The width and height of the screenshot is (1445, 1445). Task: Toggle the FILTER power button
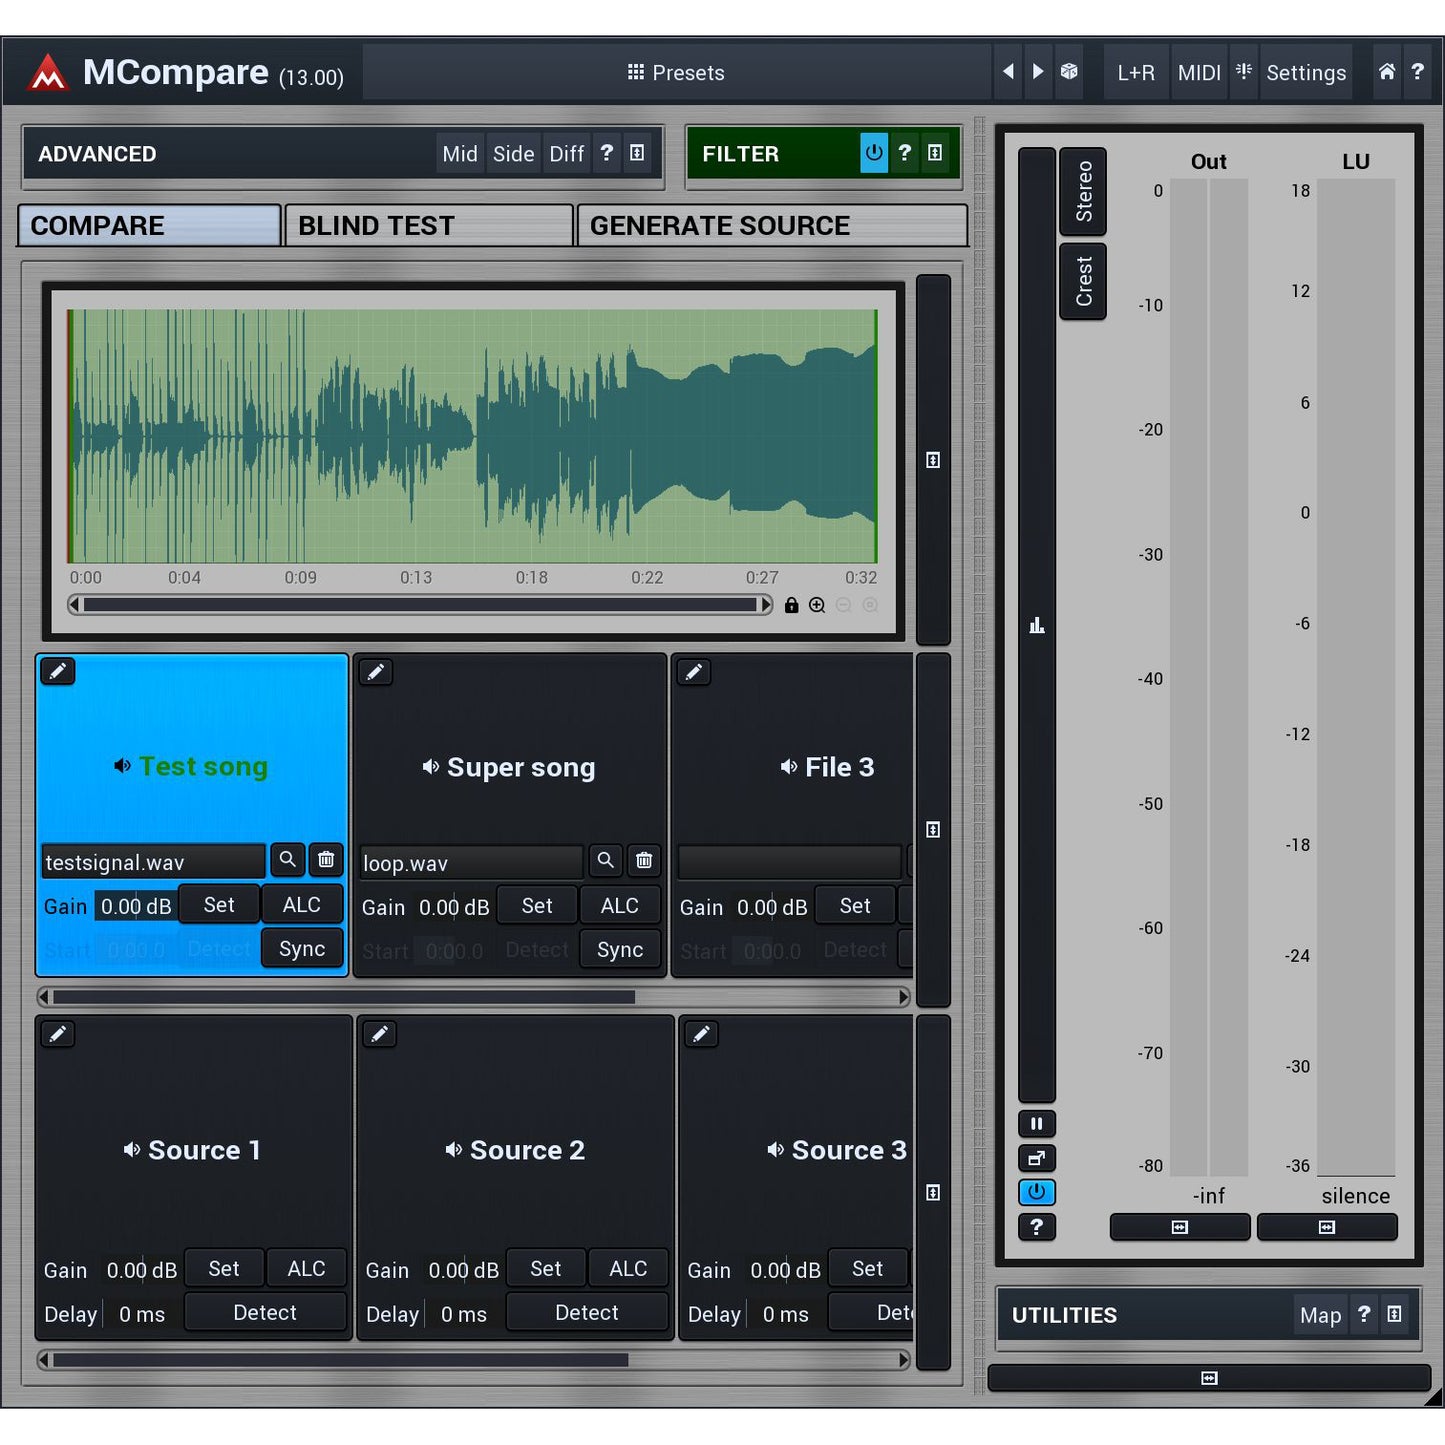click(874, 153)
